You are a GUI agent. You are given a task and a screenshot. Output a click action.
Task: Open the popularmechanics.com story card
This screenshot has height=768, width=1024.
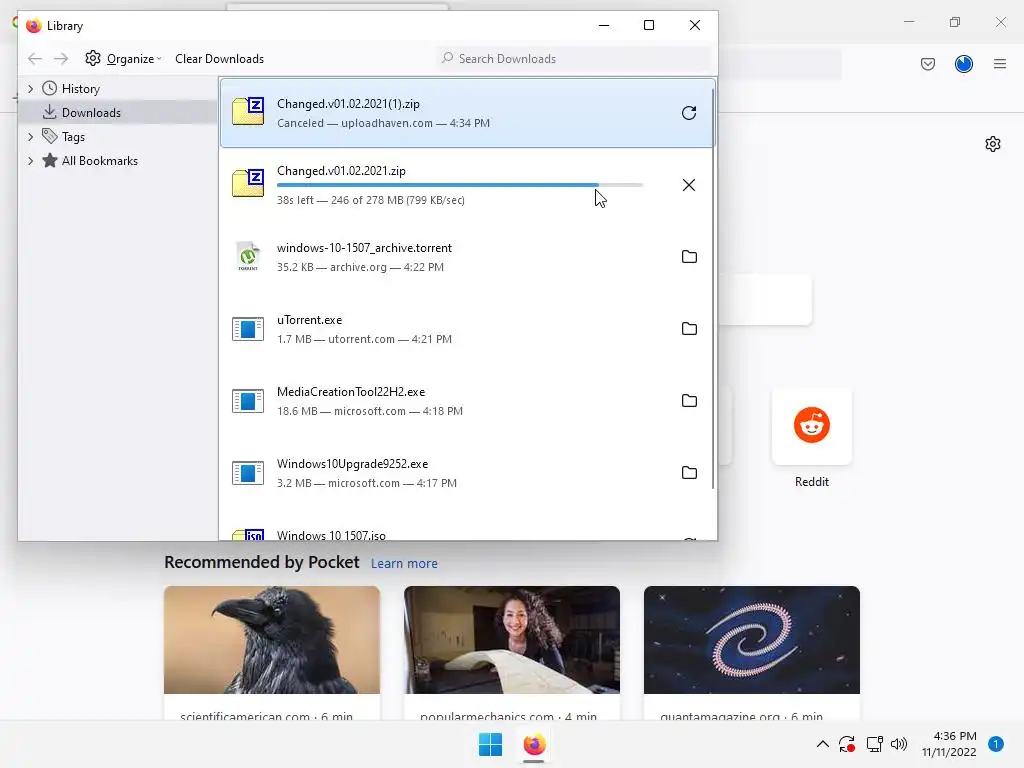pyautogui.click(x=511, y=653)
